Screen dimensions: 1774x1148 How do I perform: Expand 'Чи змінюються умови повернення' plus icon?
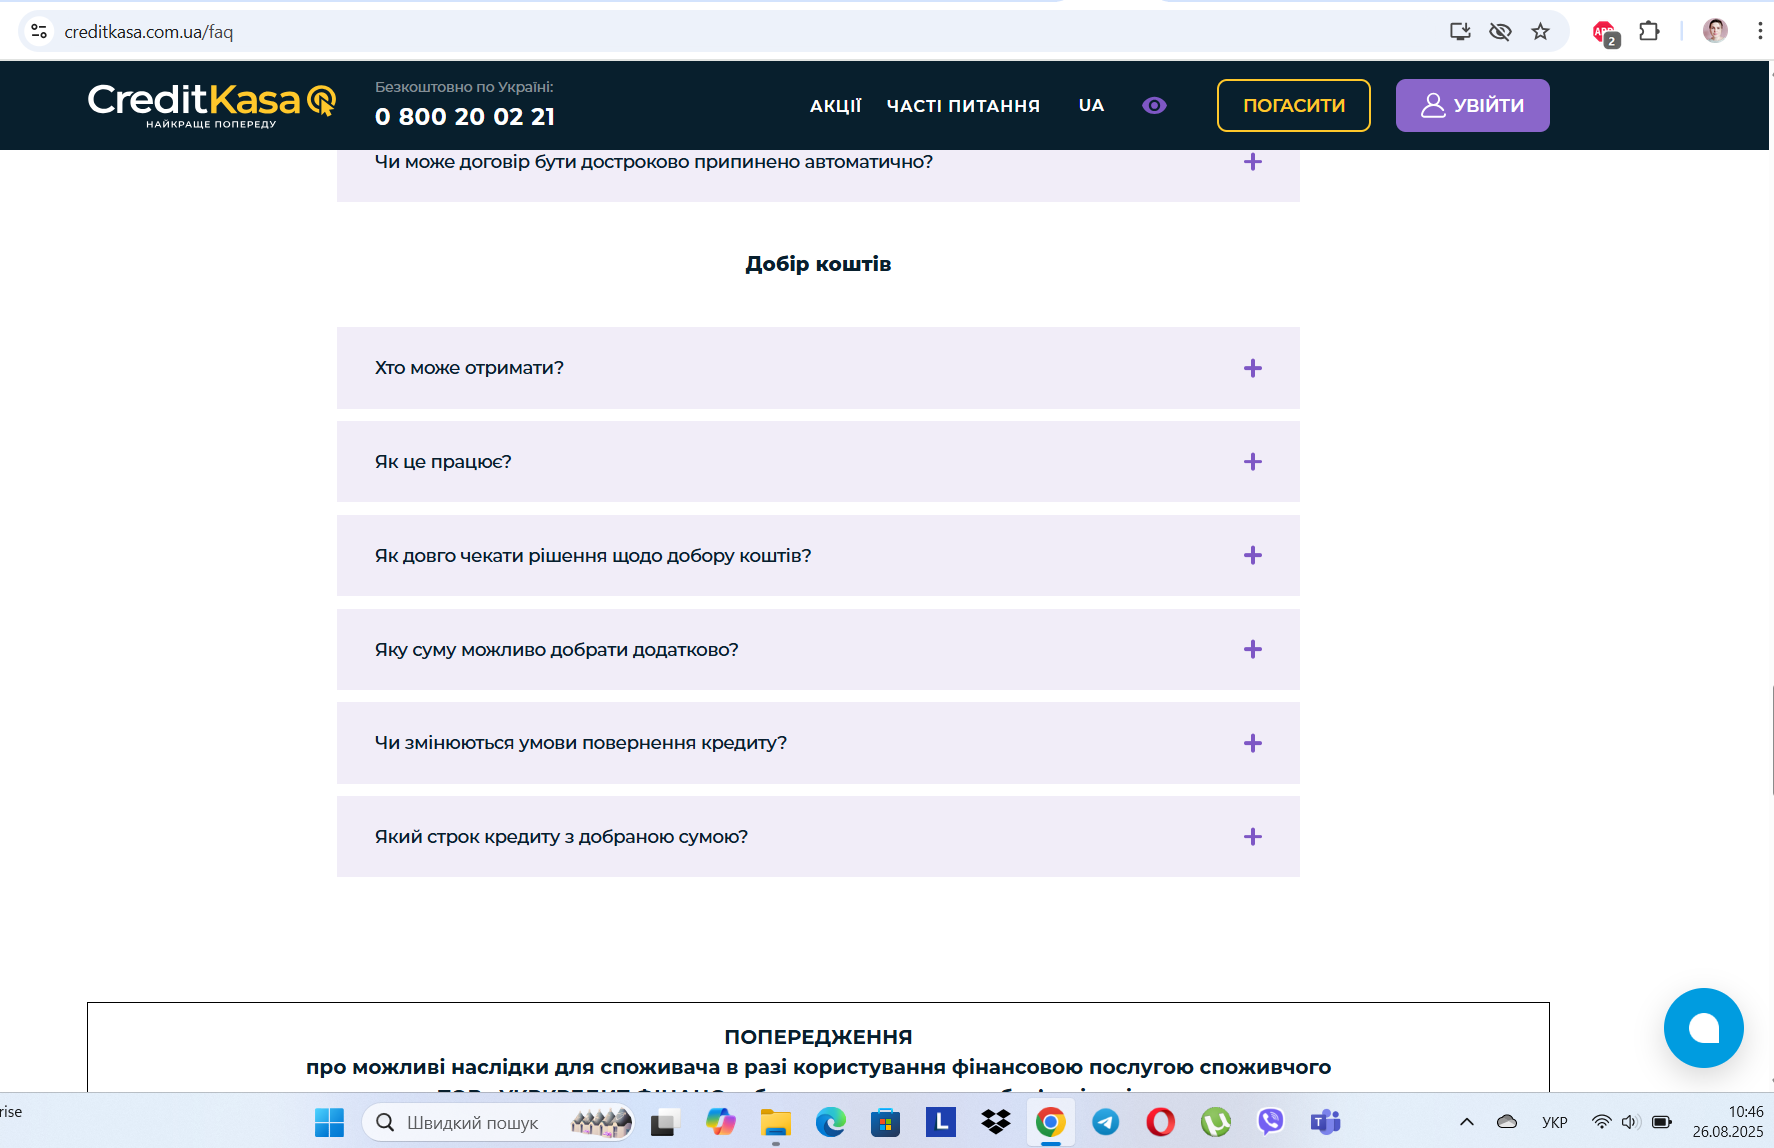tap(1253, 743)
